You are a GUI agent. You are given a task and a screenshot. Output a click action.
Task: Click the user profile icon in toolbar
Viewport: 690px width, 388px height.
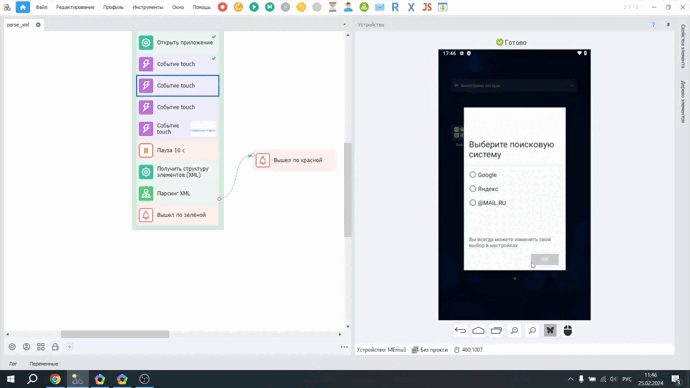tap(348, 7)
